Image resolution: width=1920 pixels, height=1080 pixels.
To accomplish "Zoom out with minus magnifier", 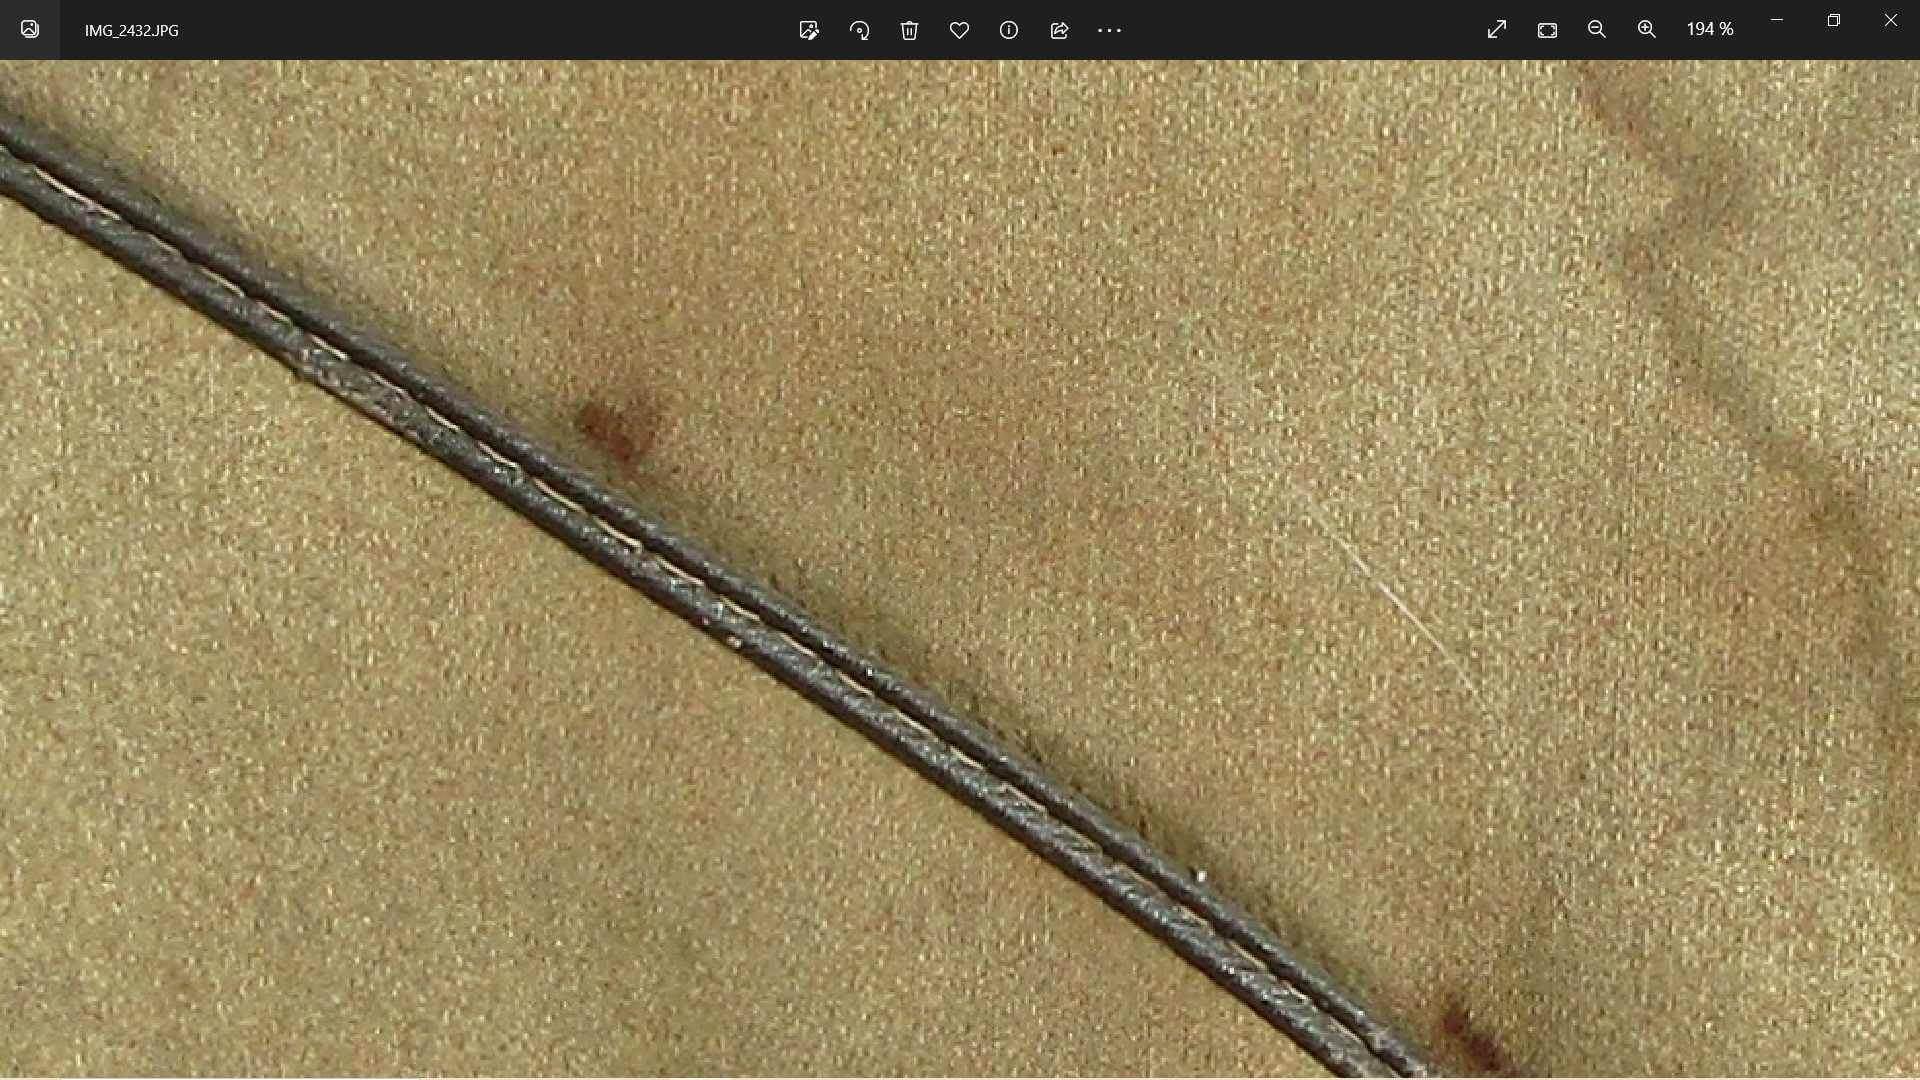I will click(x=1597, y=30).
